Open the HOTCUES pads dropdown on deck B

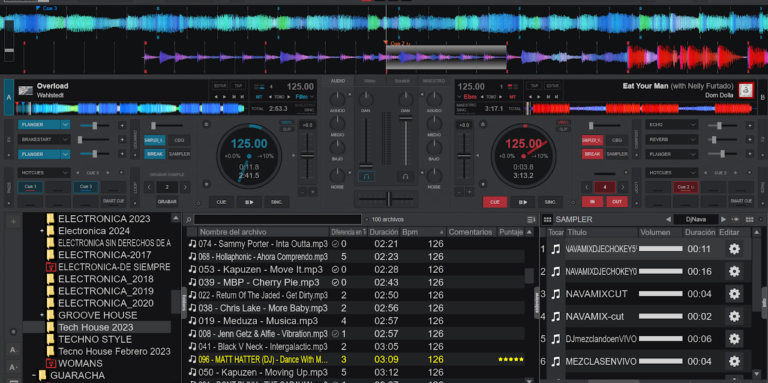click(x=693, y=173)
